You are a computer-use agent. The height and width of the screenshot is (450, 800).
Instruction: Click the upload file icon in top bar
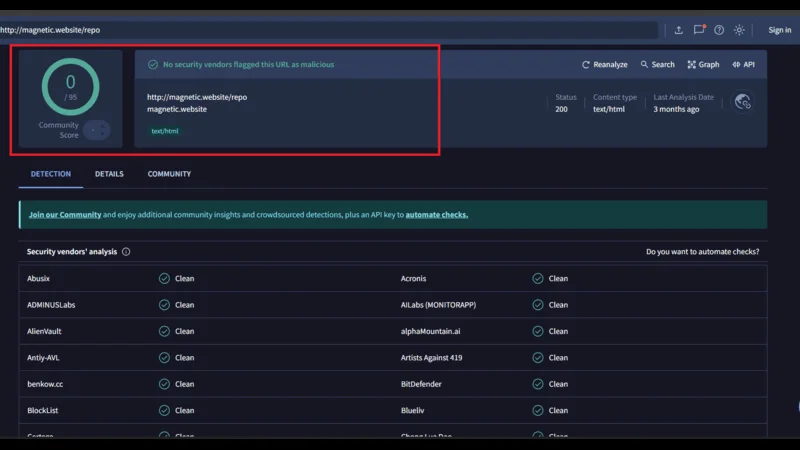click(x=679, y=30)
